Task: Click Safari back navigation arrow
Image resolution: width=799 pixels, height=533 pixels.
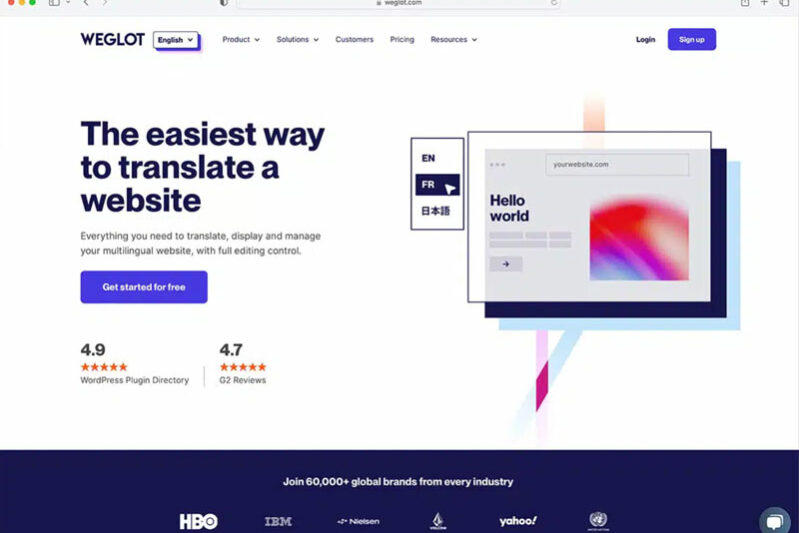Action: pyautogui.click(x=86, y=4)
